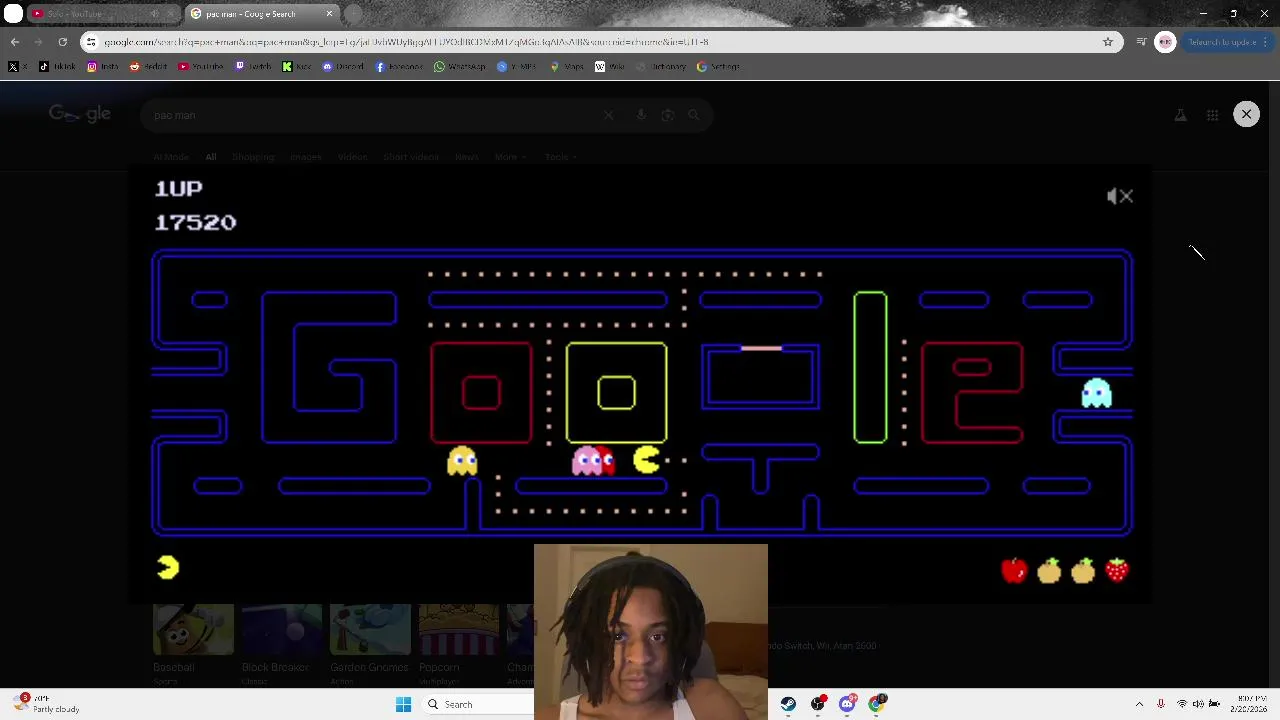Close the pac man Google Search tab

[329, 14]
